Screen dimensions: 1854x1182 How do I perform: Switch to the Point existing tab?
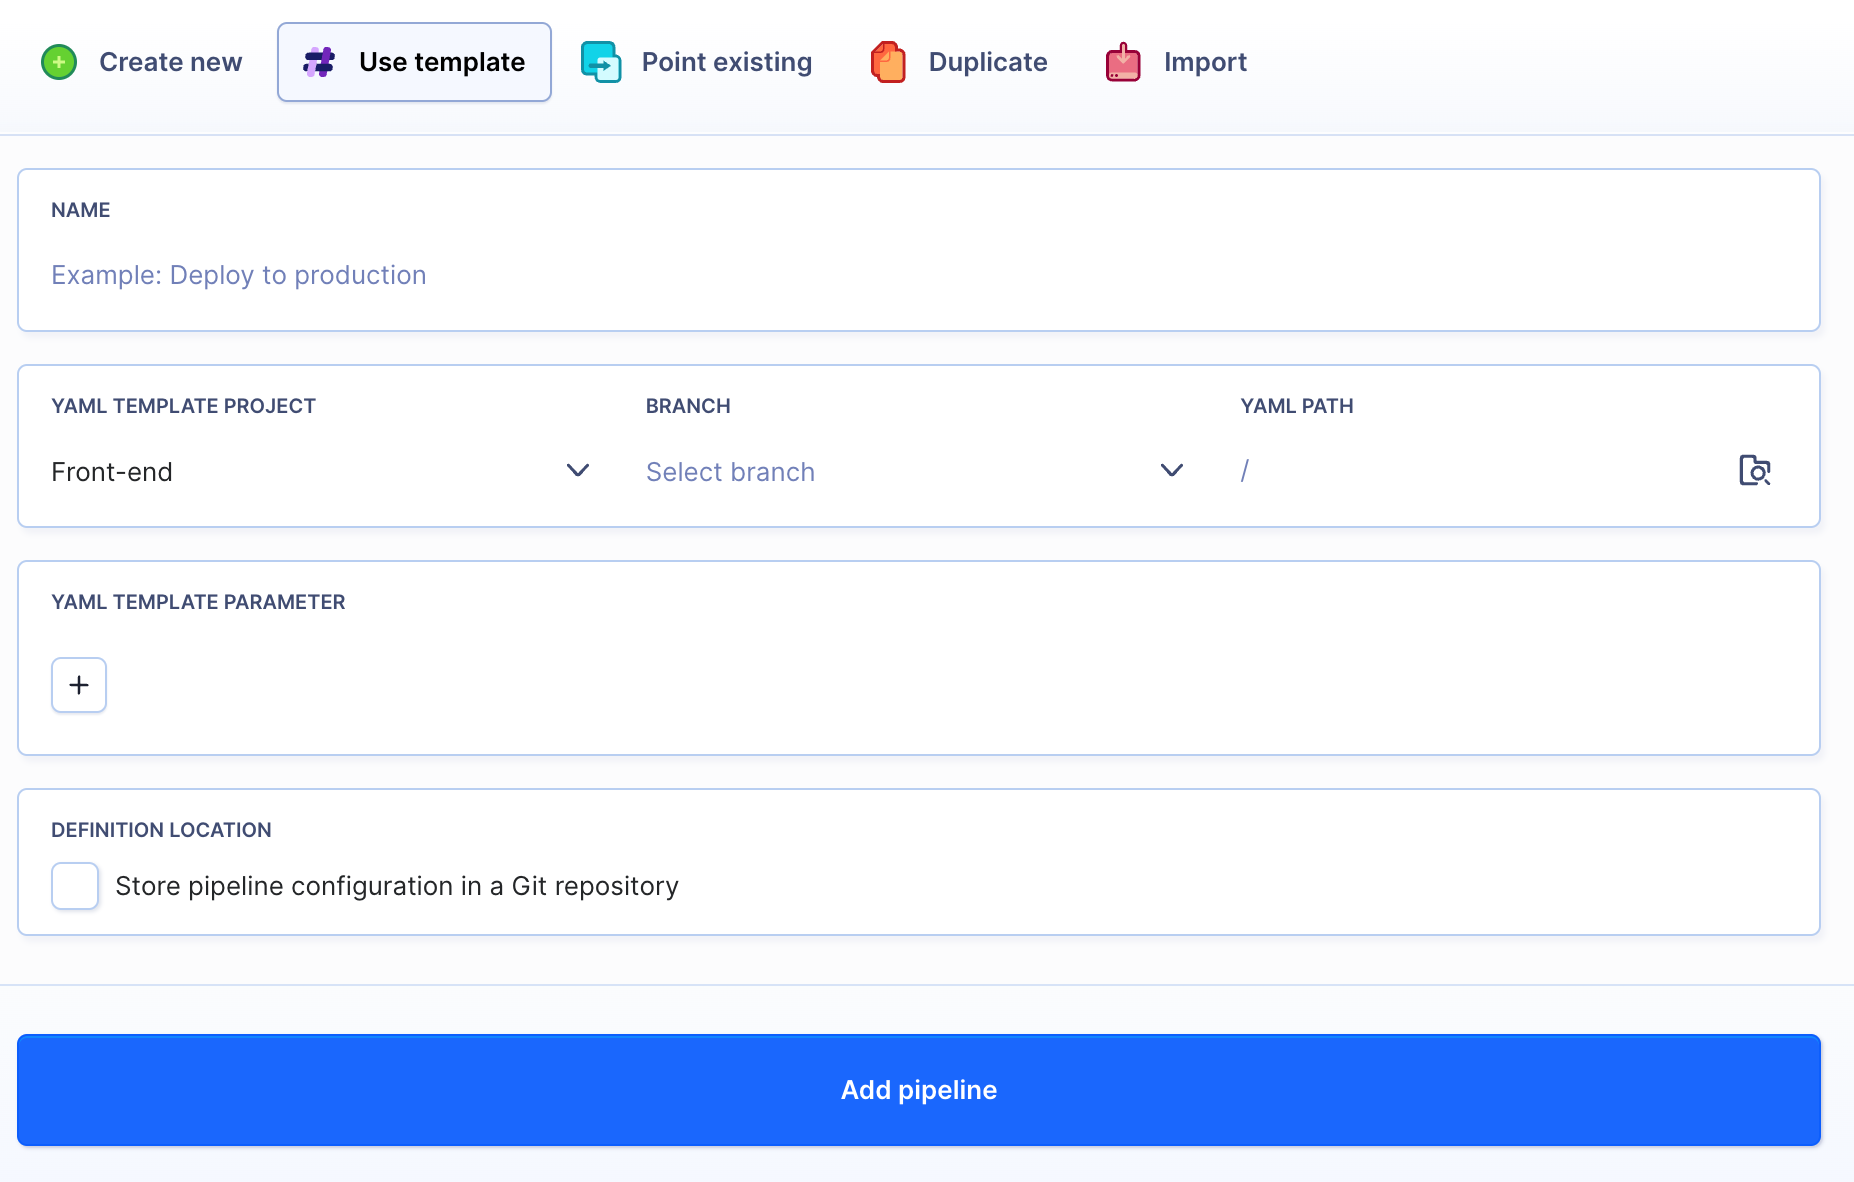click(x=726, y=62)
